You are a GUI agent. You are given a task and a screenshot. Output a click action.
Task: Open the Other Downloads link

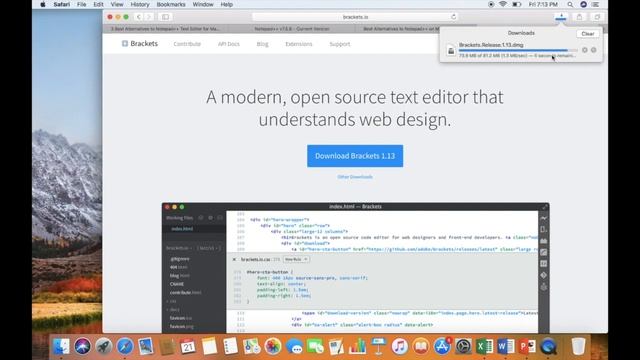point(355,177)
